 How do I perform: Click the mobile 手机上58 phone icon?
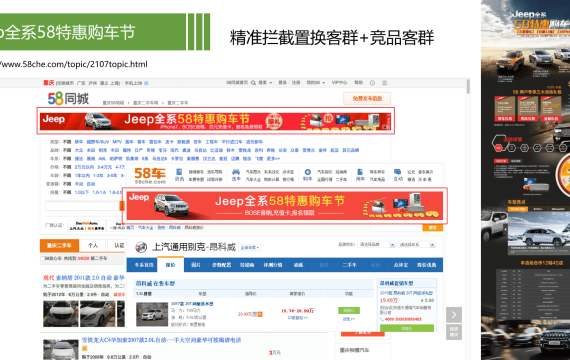click(x=146, y=83)
